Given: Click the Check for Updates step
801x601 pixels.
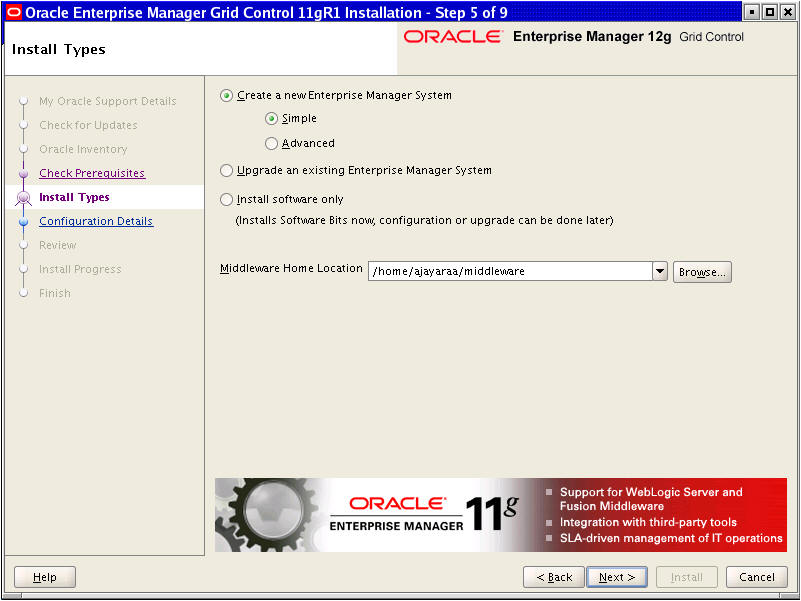Looking at the screenshot, I should [x=88, y=125].
